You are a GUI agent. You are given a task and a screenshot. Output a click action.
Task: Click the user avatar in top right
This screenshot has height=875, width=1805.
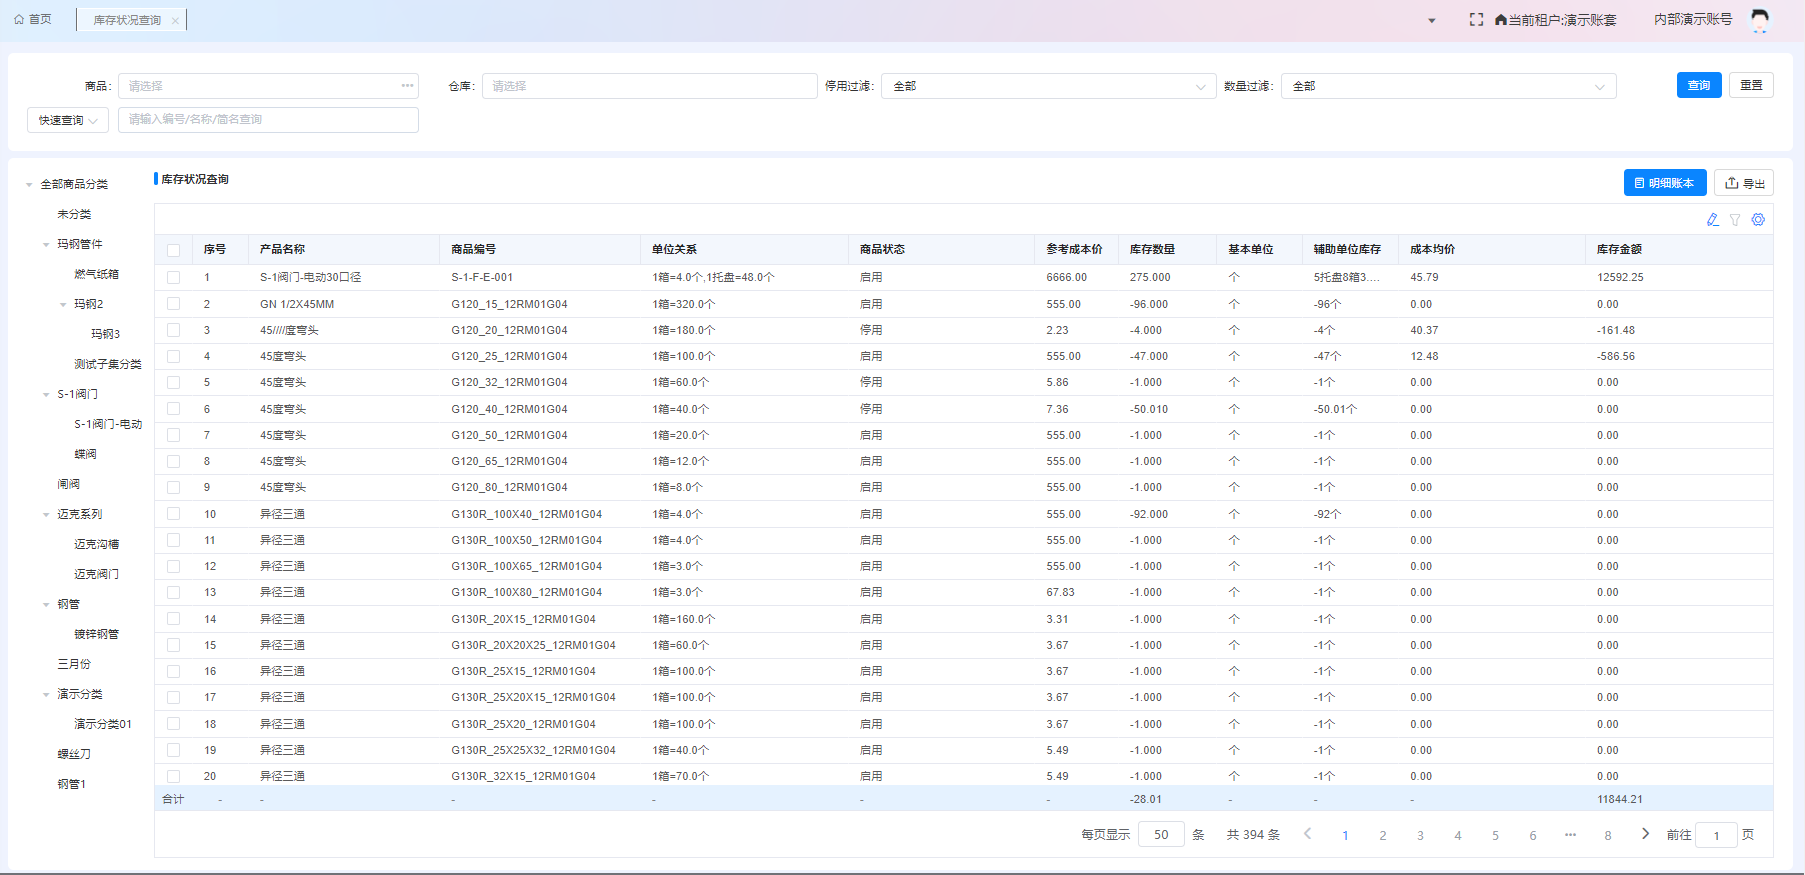(1760, 20)
